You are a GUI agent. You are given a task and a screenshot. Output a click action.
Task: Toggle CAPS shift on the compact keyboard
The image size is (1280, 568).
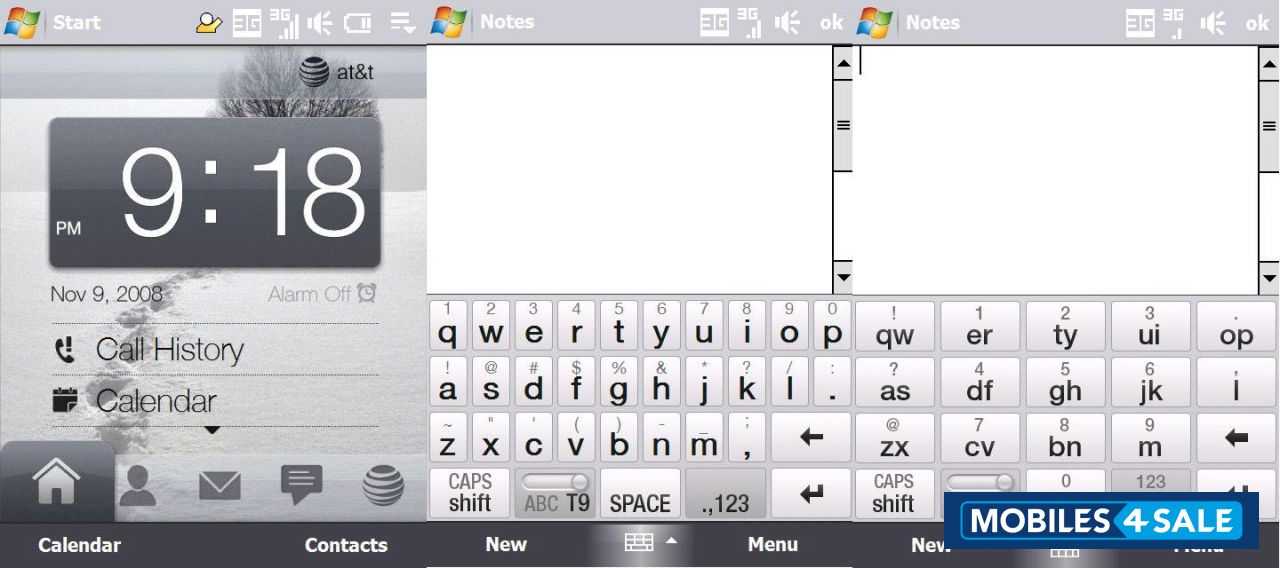point(893,493)
